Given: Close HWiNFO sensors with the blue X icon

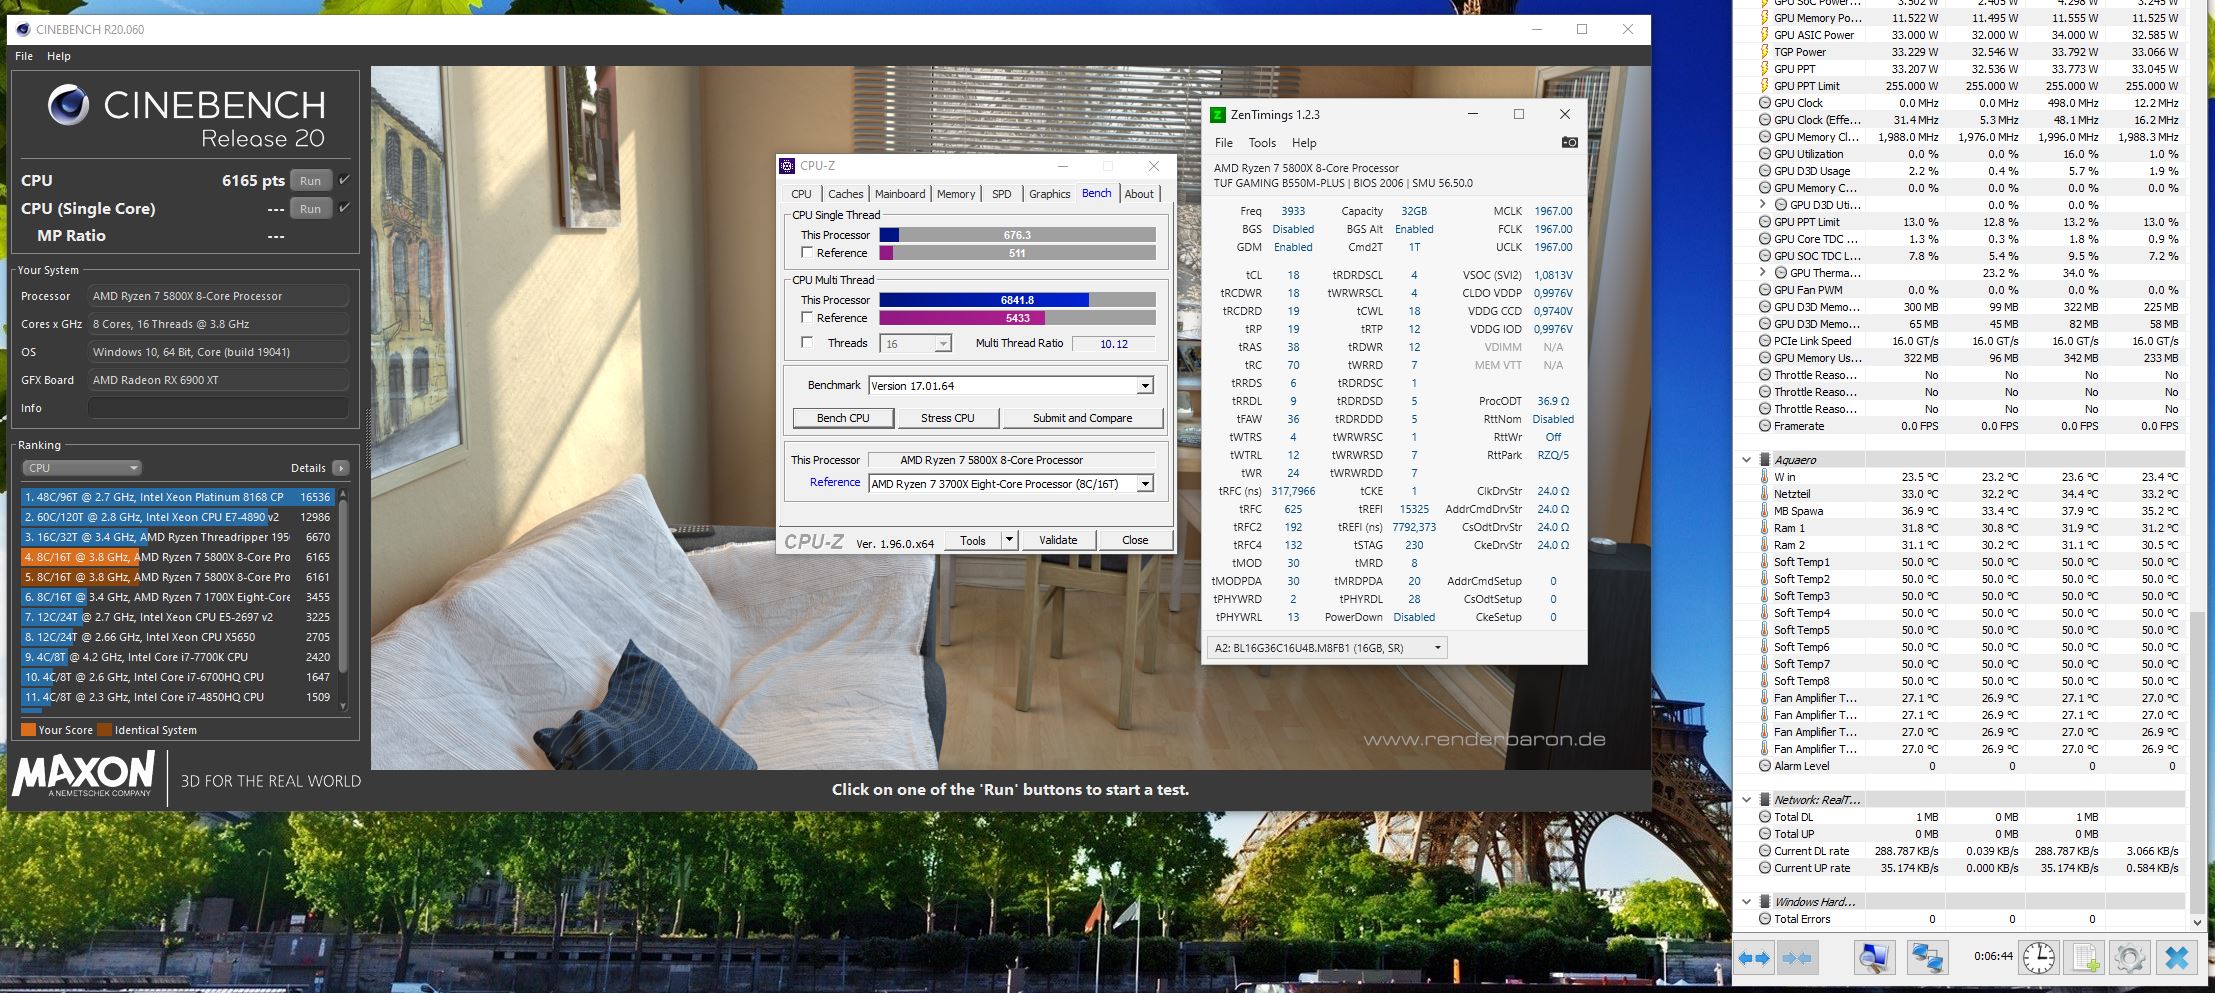Looking at the screenshot, I should (x=2176, y=958).
